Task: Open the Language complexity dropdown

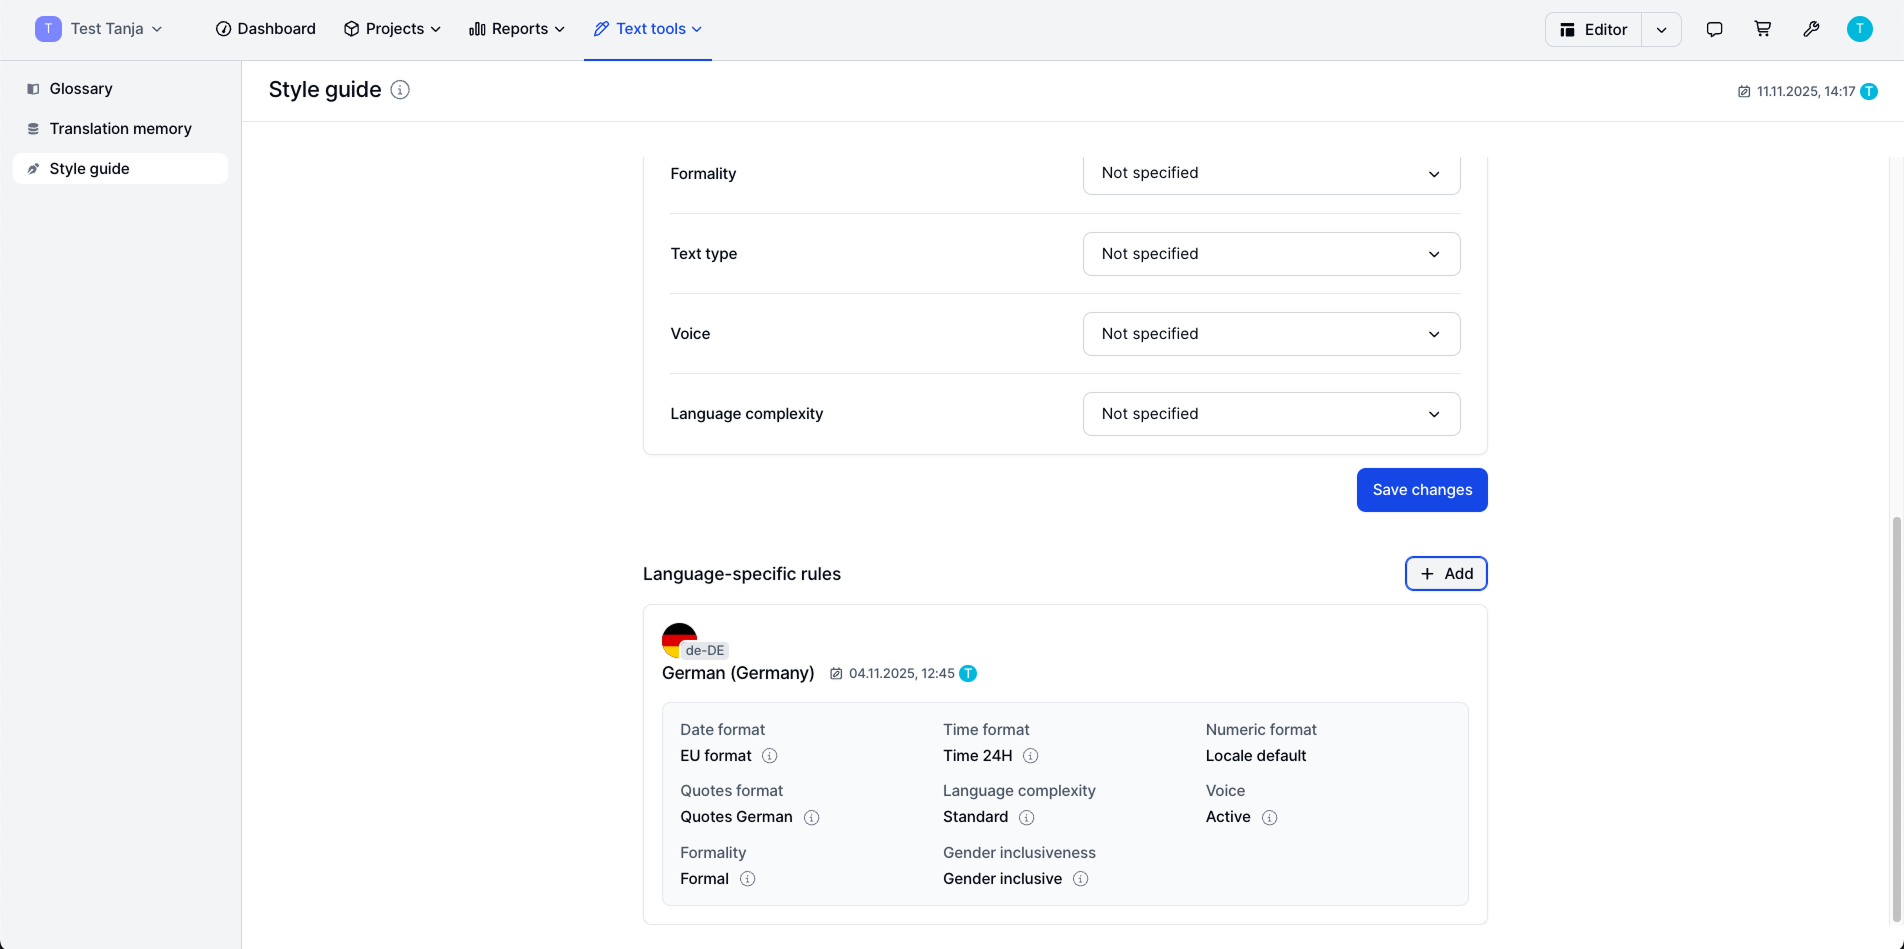Action: [1271, 414]
